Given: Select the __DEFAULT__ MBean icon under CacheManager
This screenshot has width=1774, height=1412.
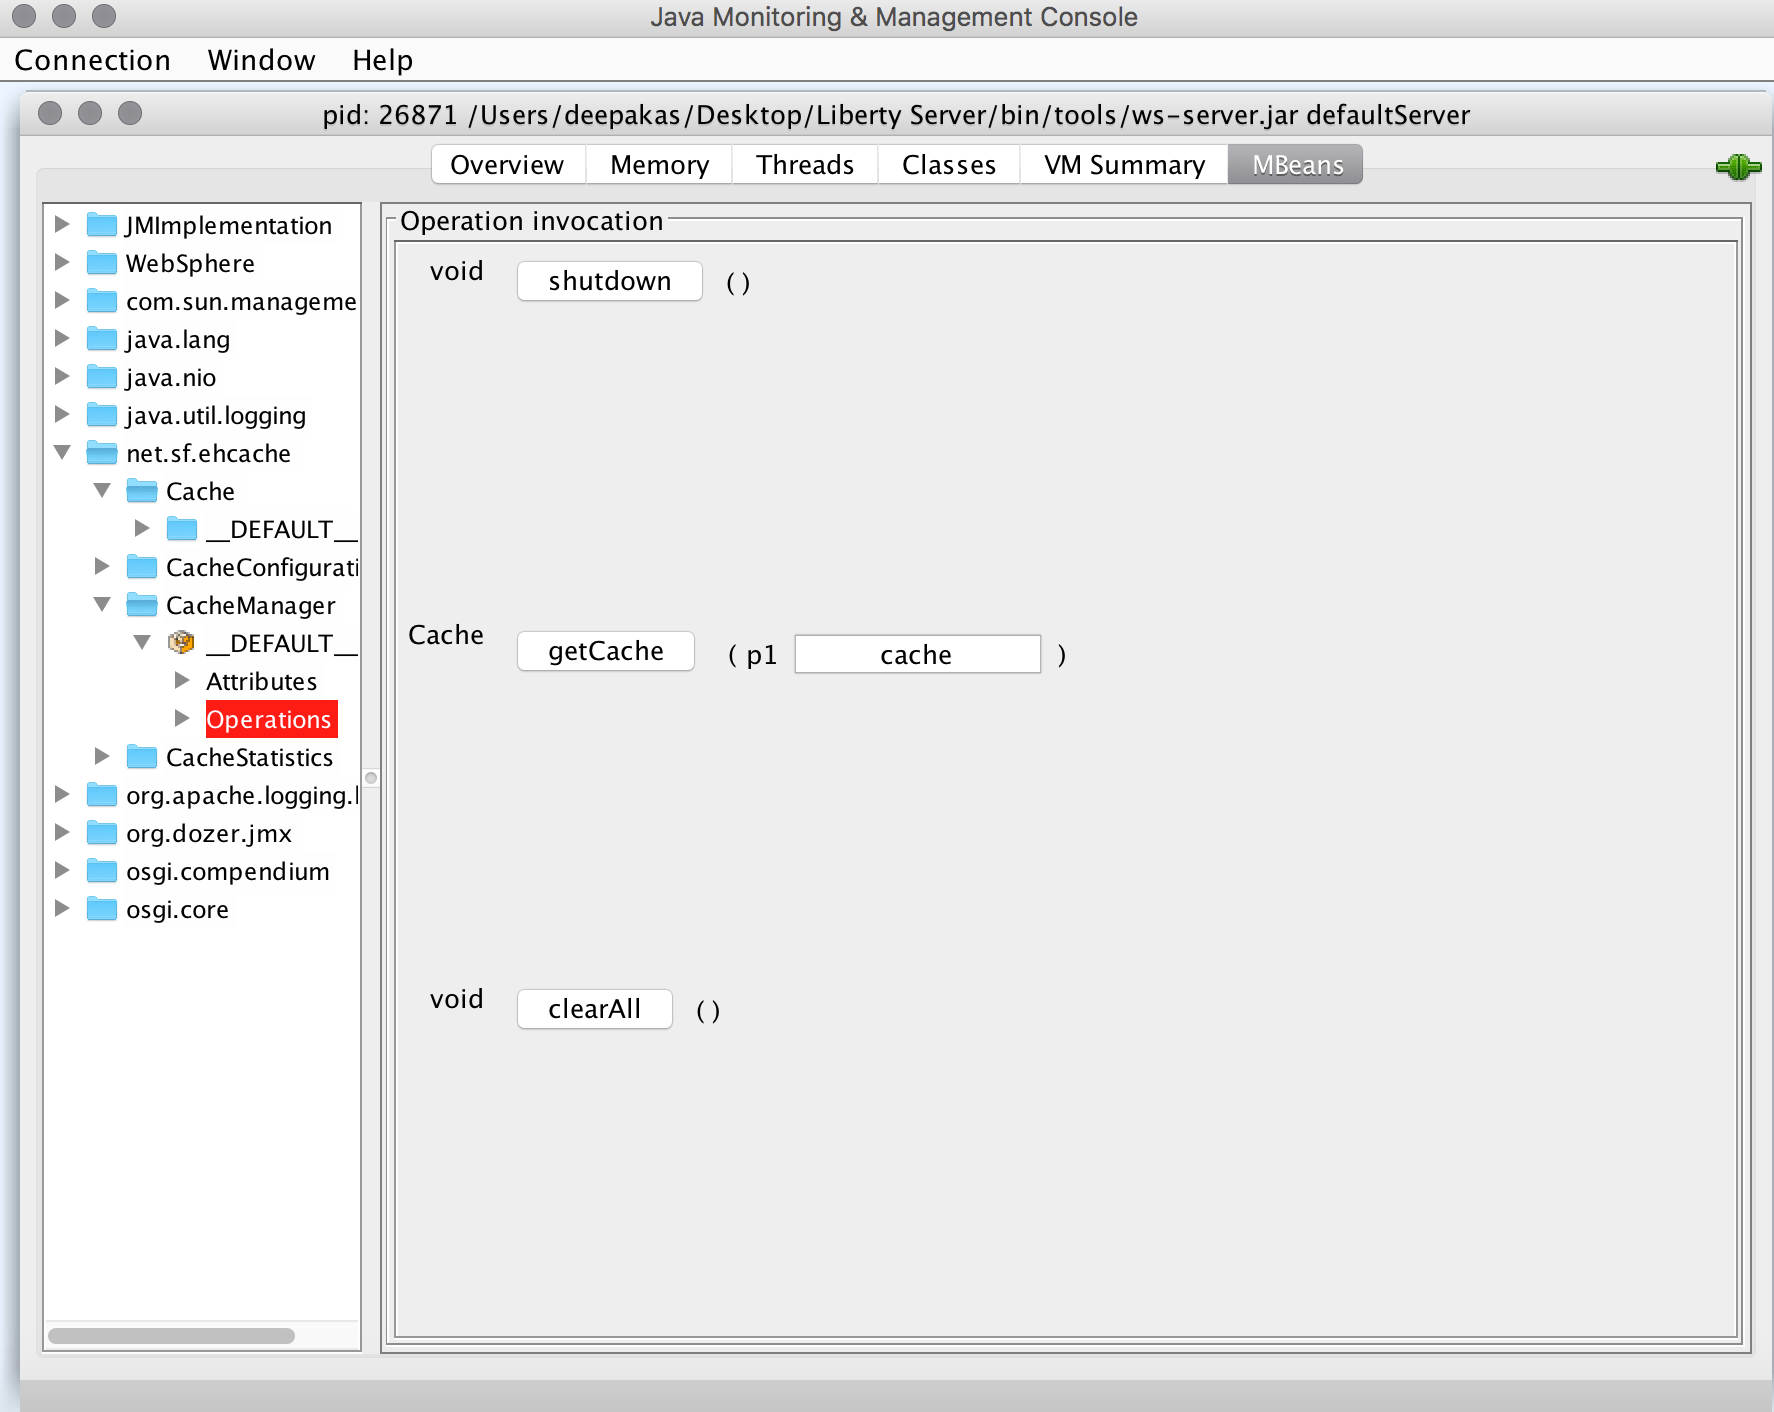Looking at the screenshot, I should click(x=180, y=642).
